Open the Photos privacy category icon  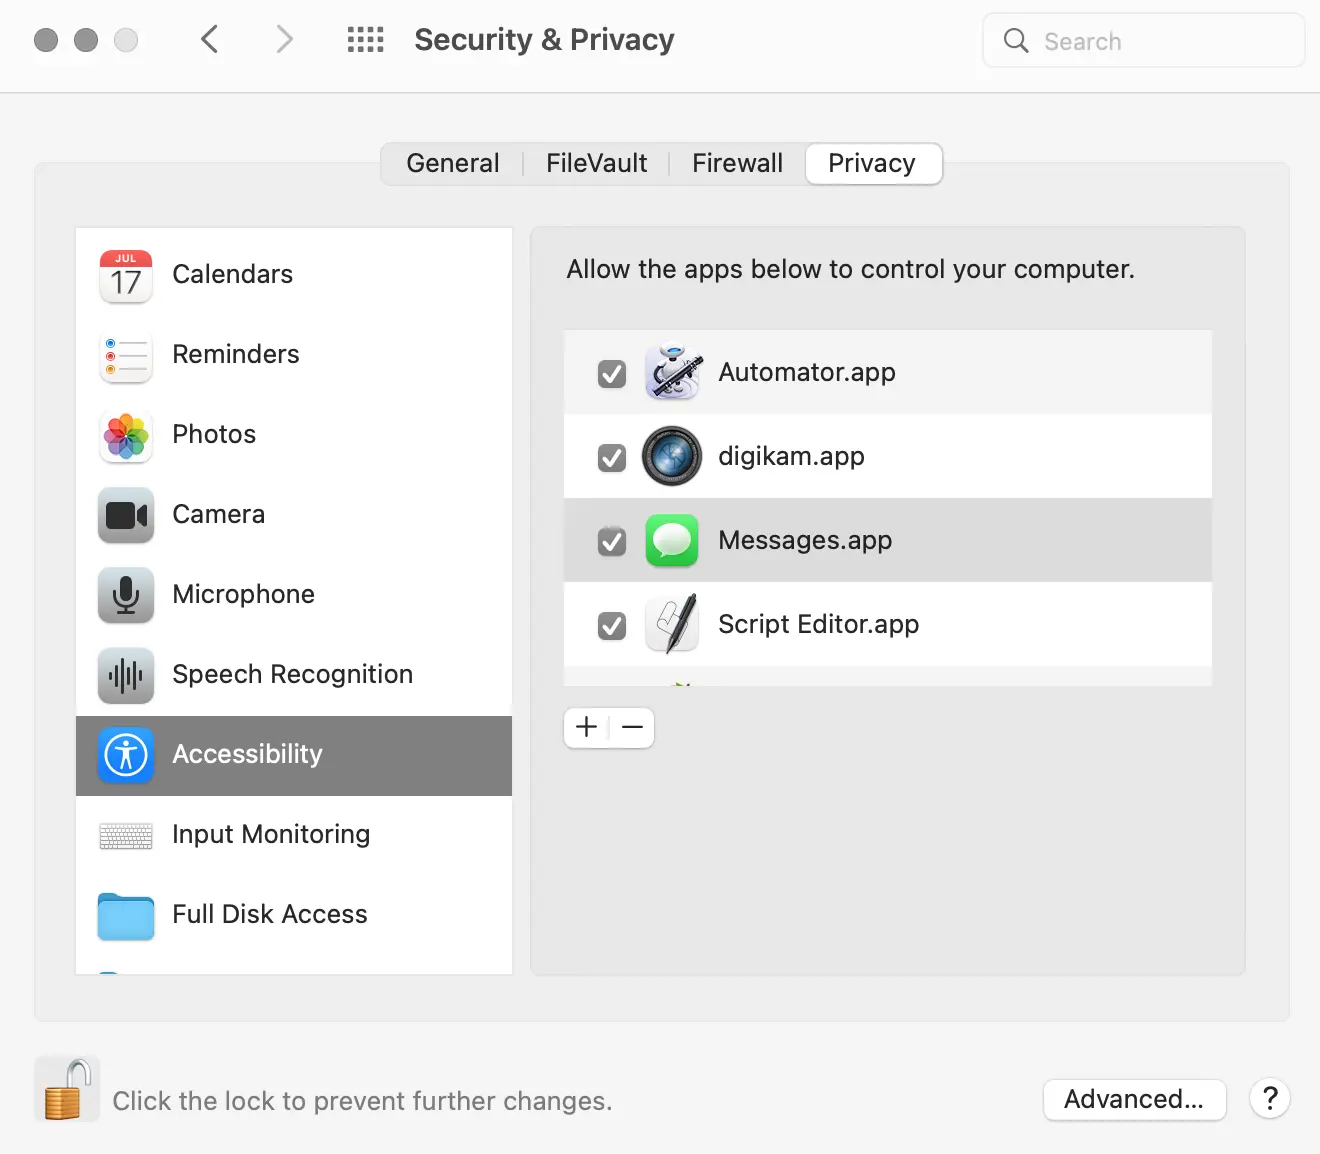(x=126, y=435)
